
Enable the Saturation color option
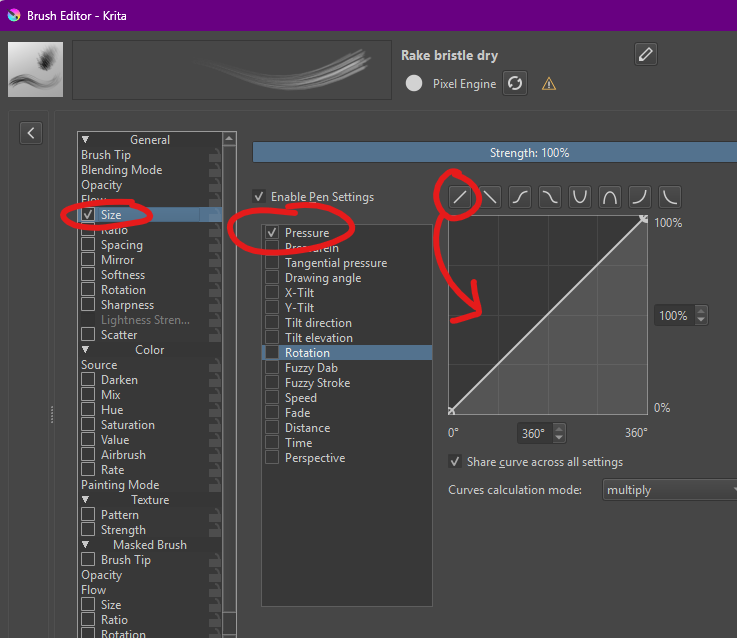pyautogui.click(x=88, y=425)
